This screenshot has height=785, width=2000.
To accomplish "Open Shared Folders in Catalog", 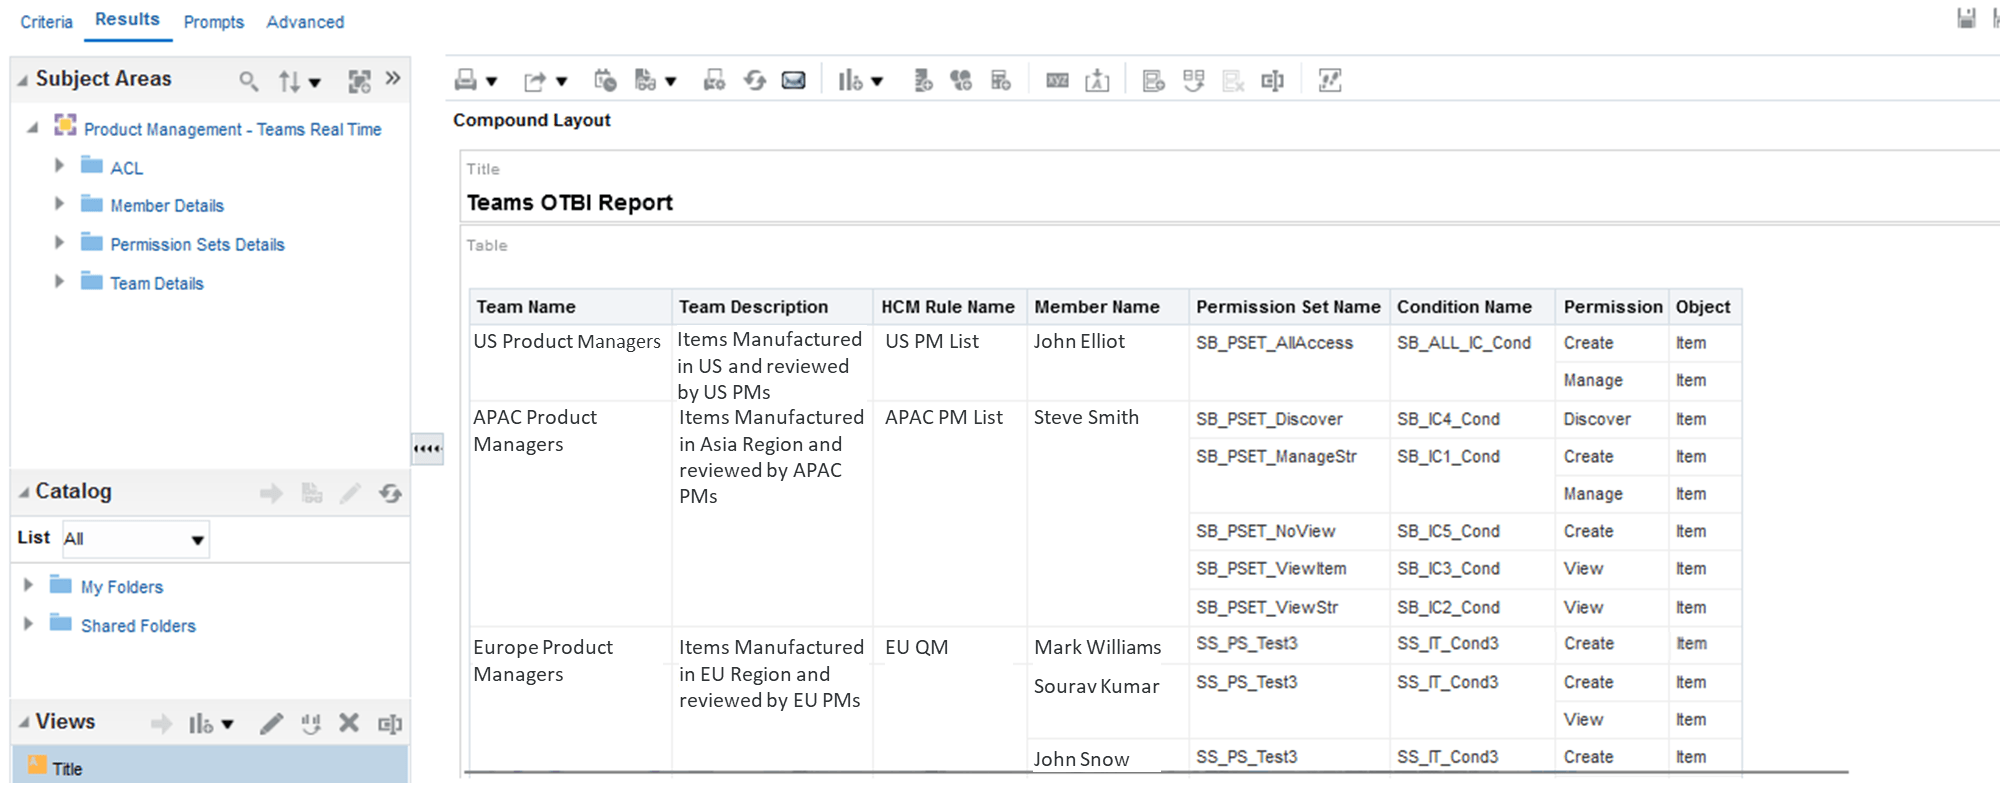I will click(138, 626).
